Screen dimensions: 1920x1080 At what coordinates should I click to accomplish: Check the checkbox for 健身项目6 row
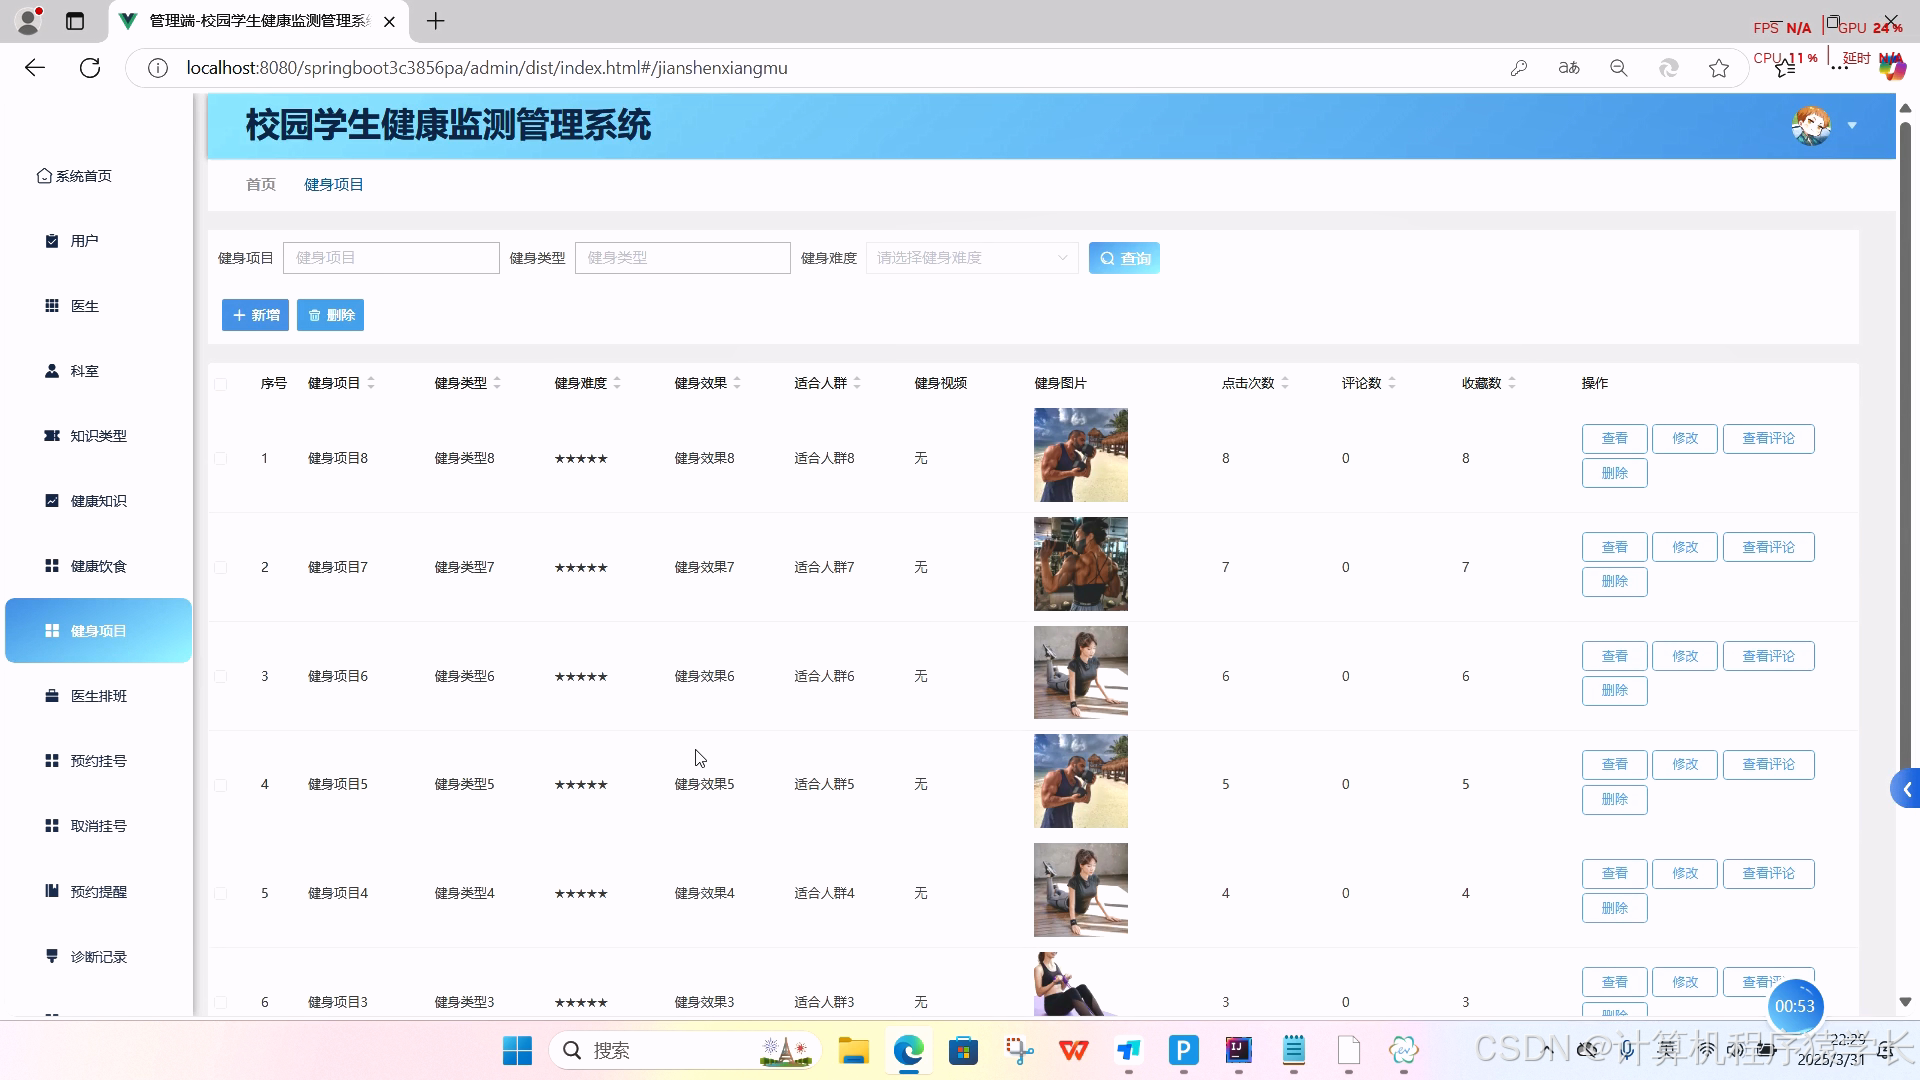(x=221, y=676)
